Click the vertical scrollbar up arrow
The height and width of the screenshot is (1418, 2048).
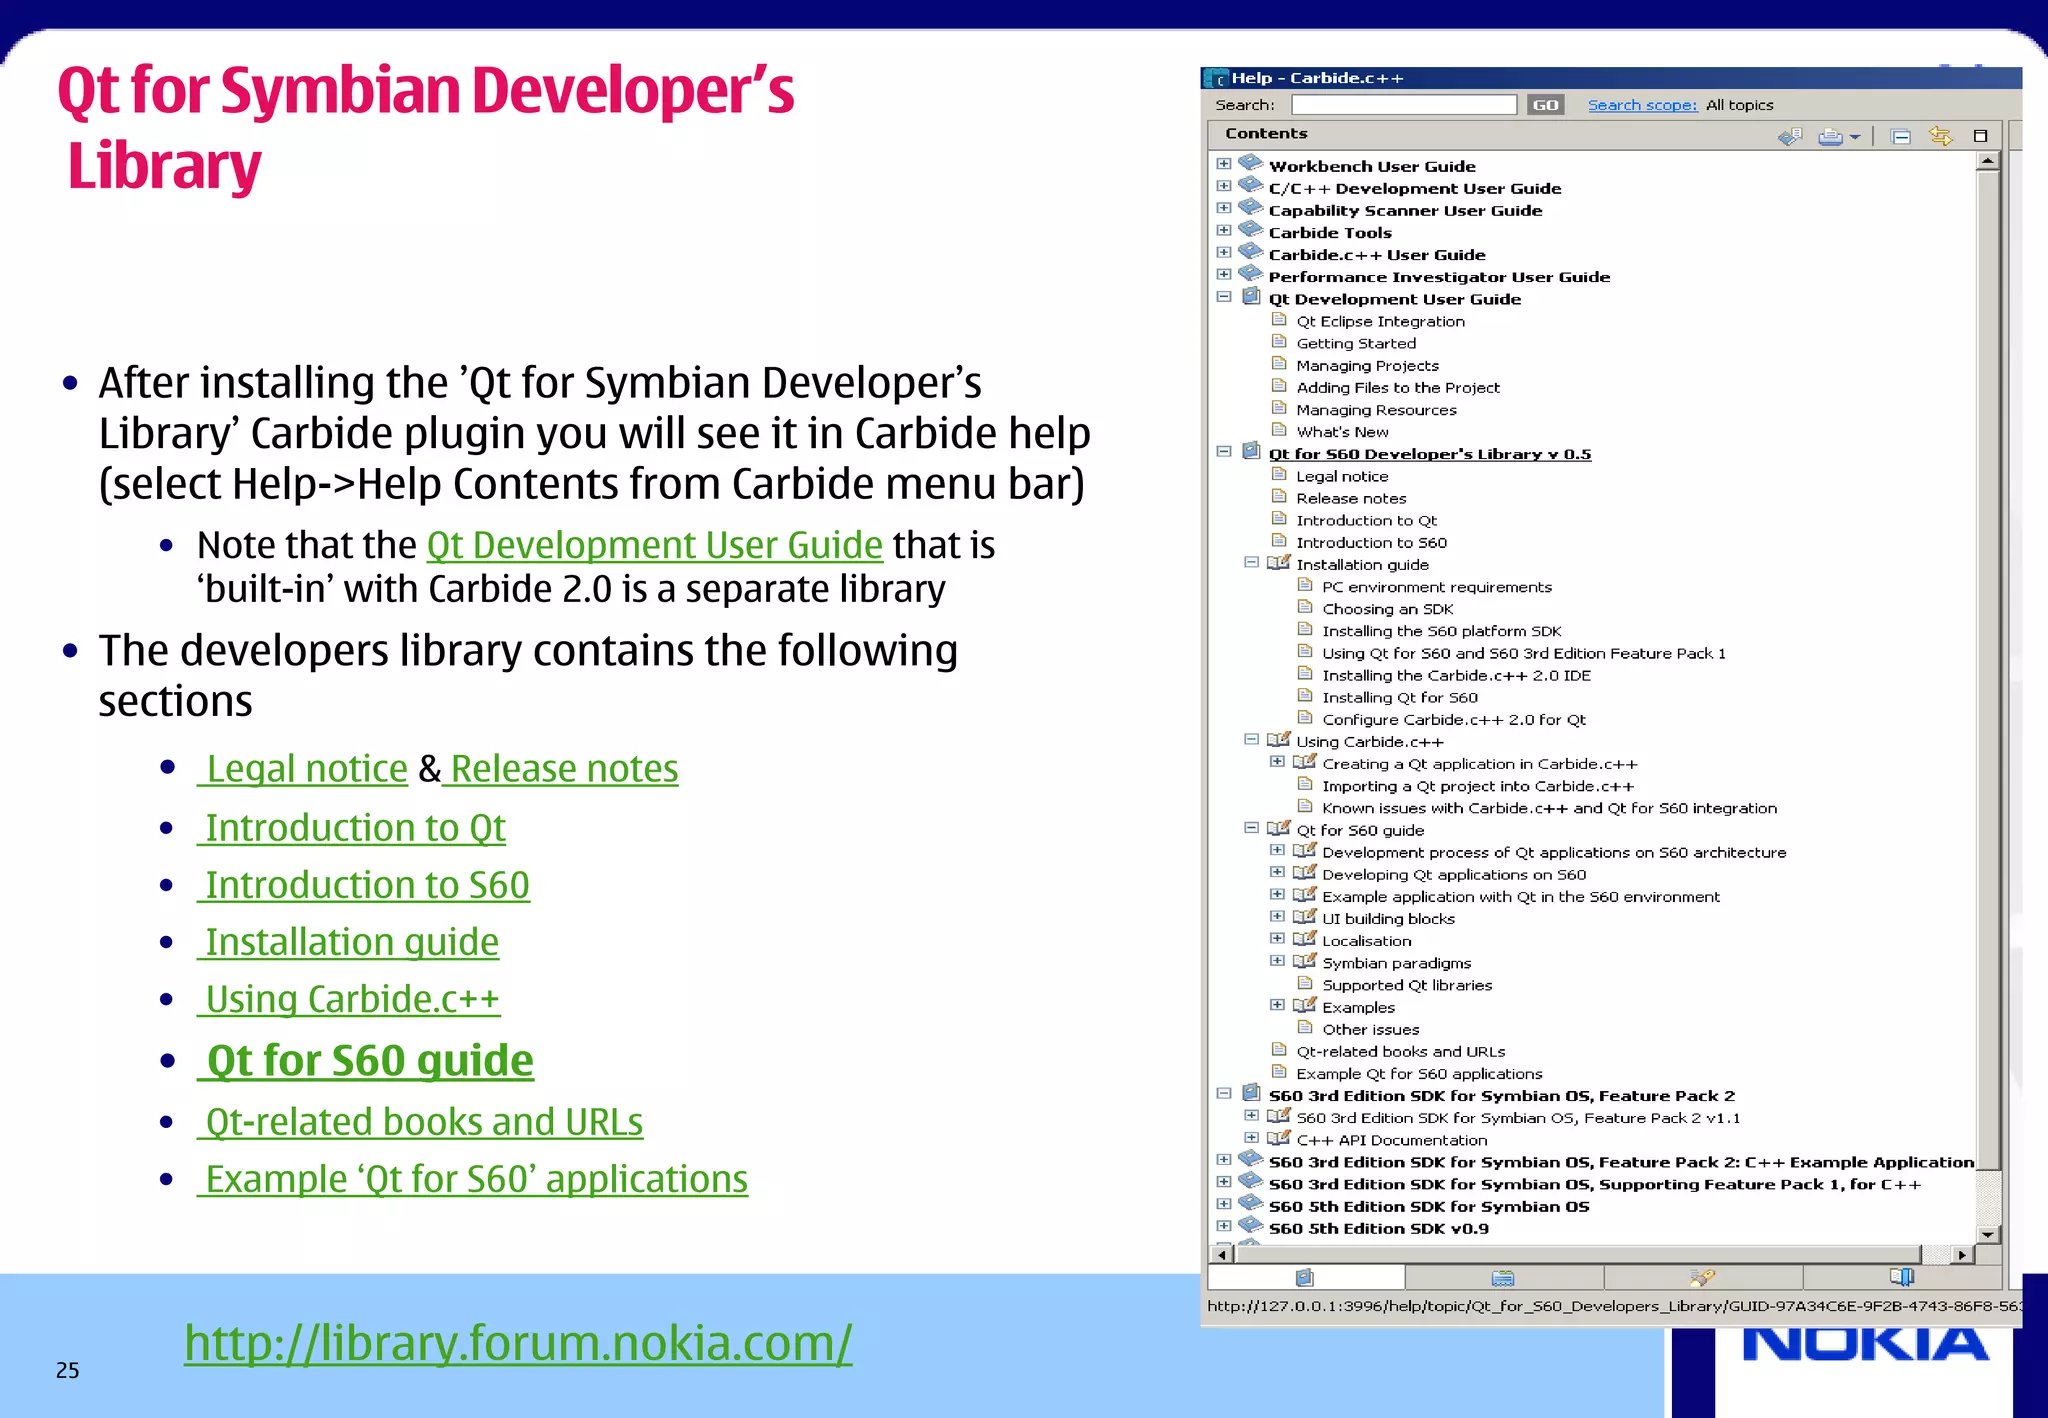[x=1988, y=161]
